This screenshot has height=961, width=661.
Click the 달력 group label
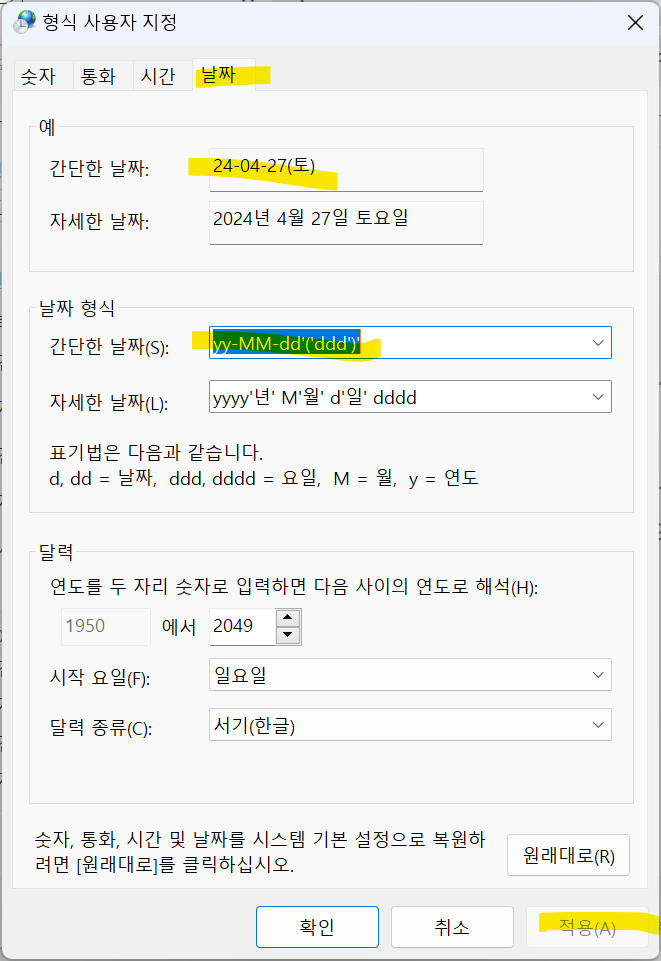56,552
